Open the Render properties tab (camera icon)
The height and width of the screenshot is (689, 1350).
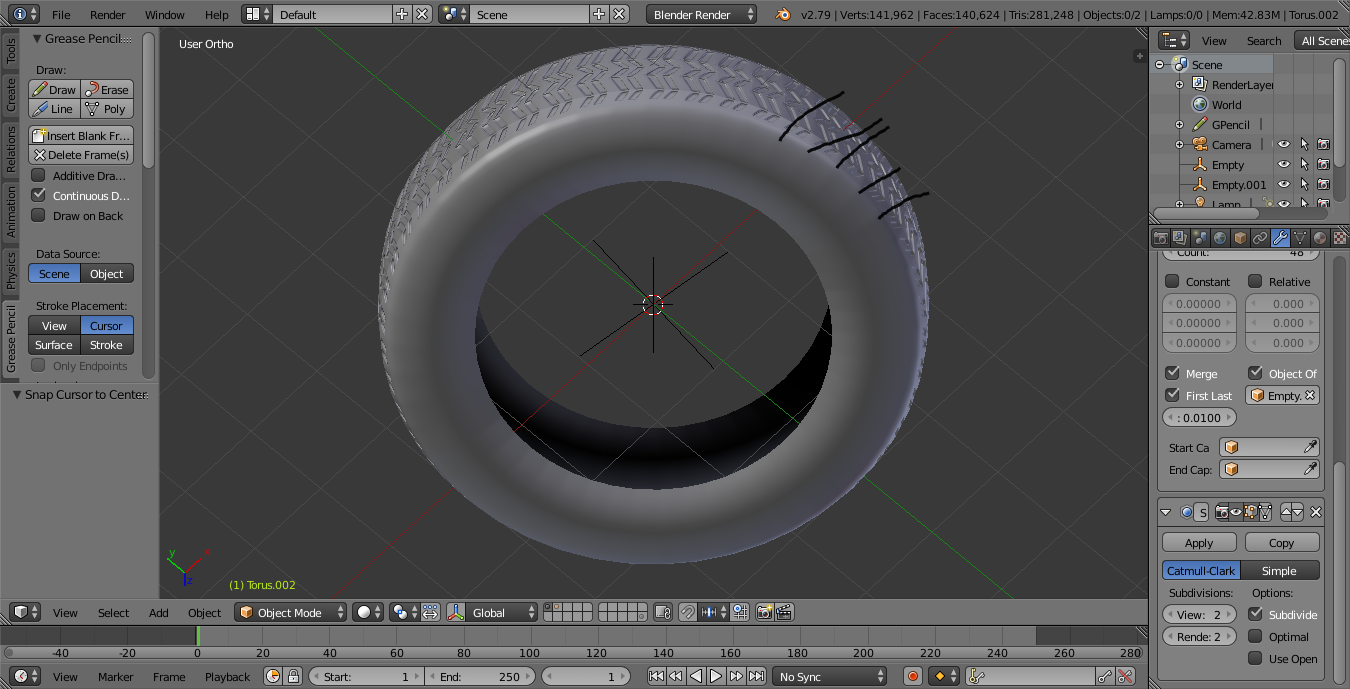click(x=1160, y=237)
